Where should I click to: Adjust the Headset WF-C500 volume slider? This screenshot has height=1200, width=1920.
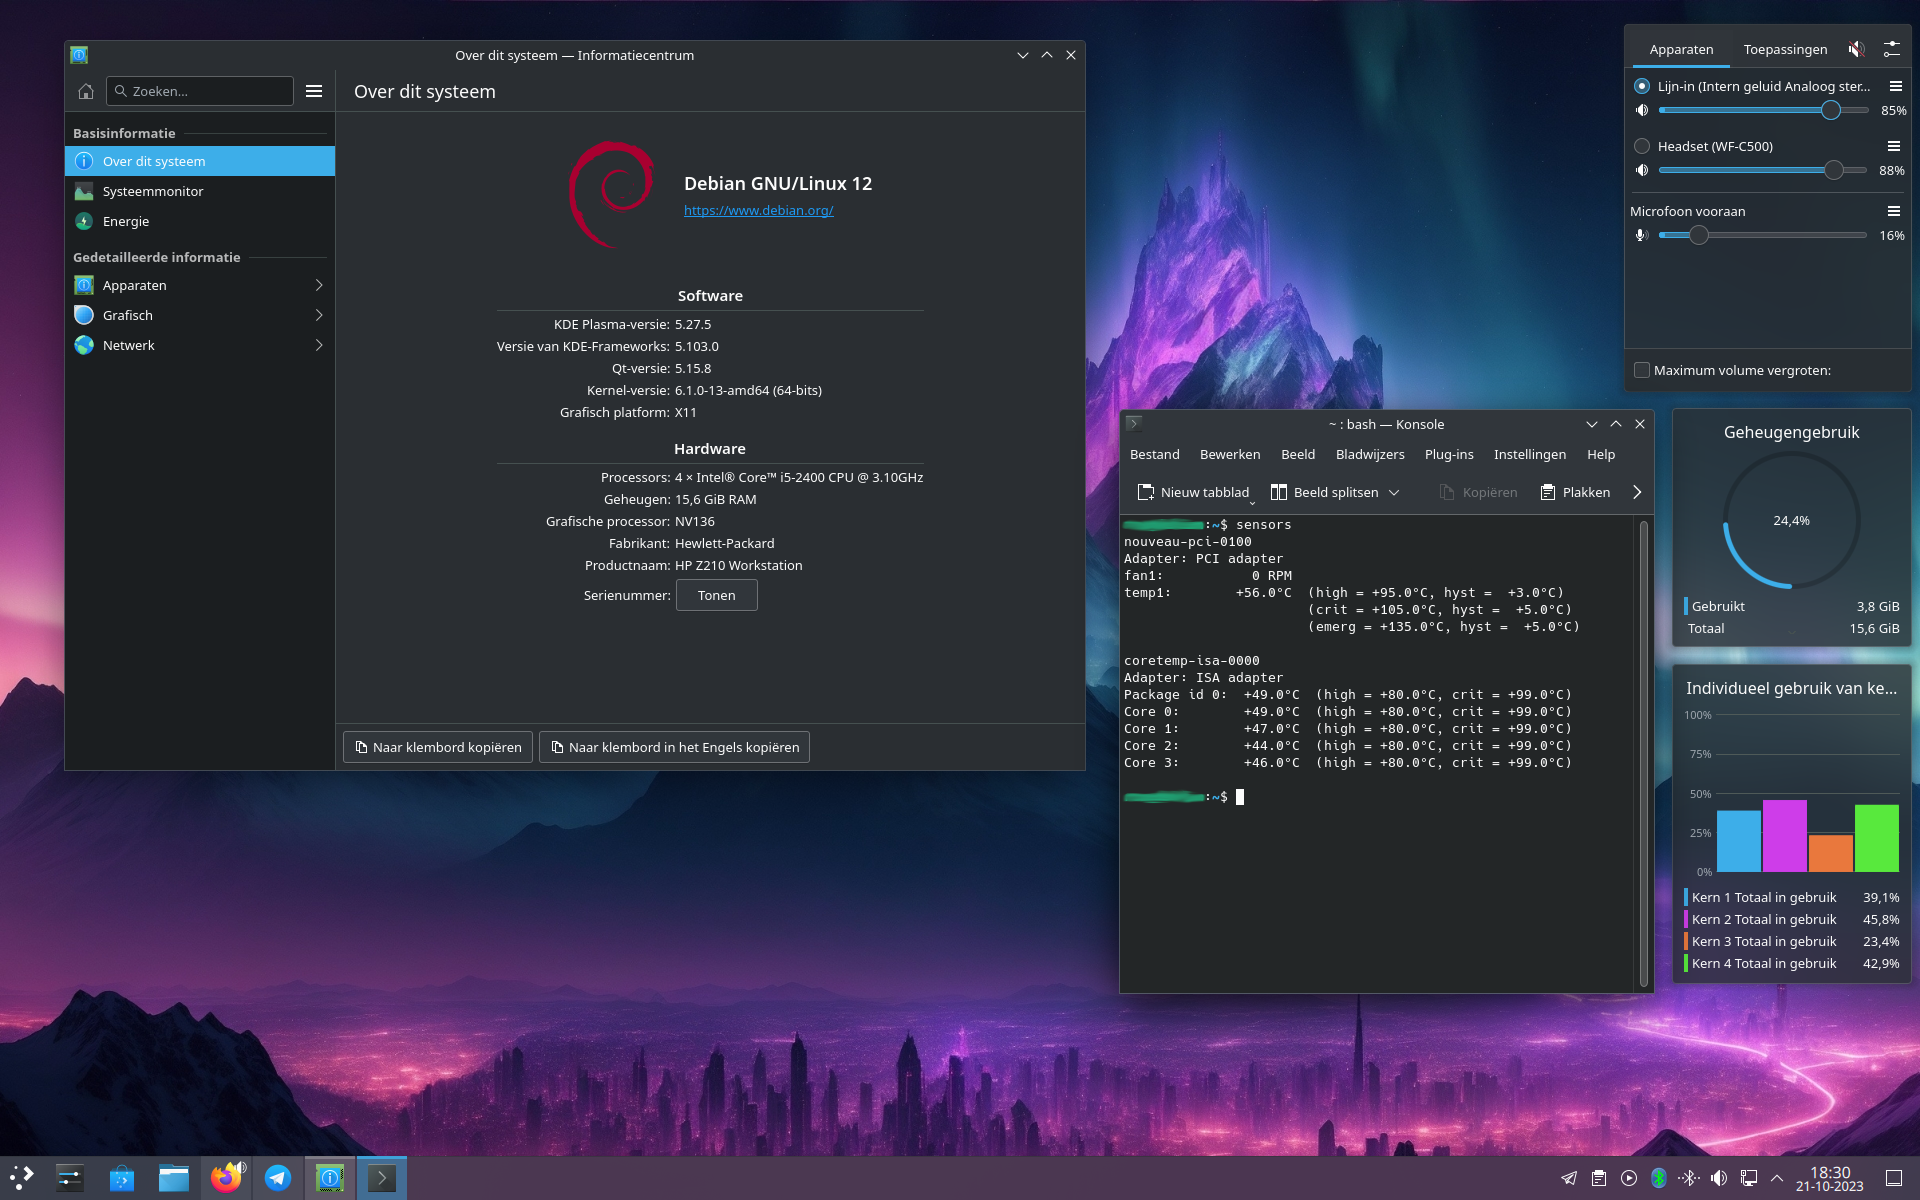tap(1763, 171)
